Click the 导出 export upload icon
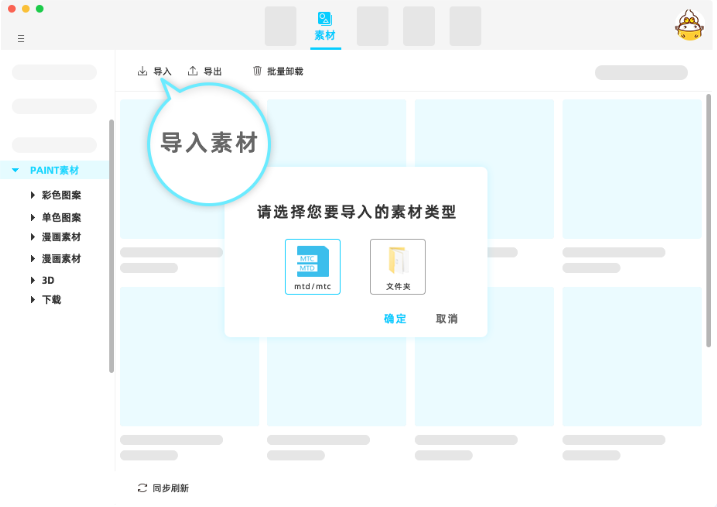Viewport: 717px width, 507px height. 193,71
